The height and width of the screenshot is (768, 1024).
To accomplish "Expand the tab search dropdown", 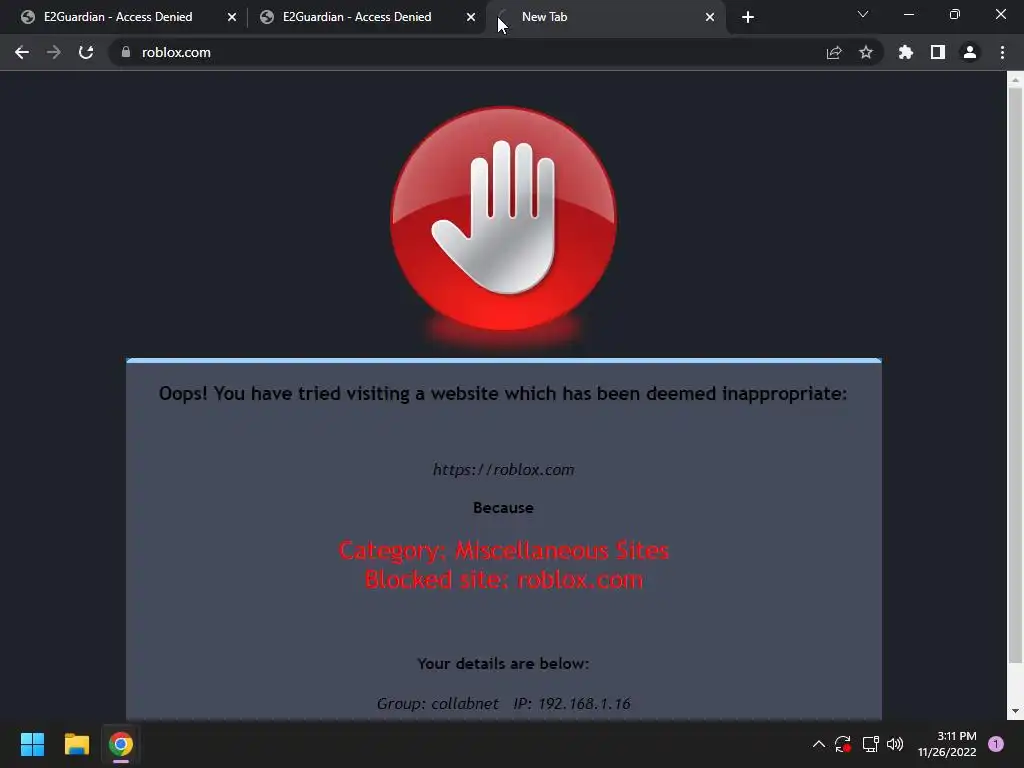I will tap(863, 14).
